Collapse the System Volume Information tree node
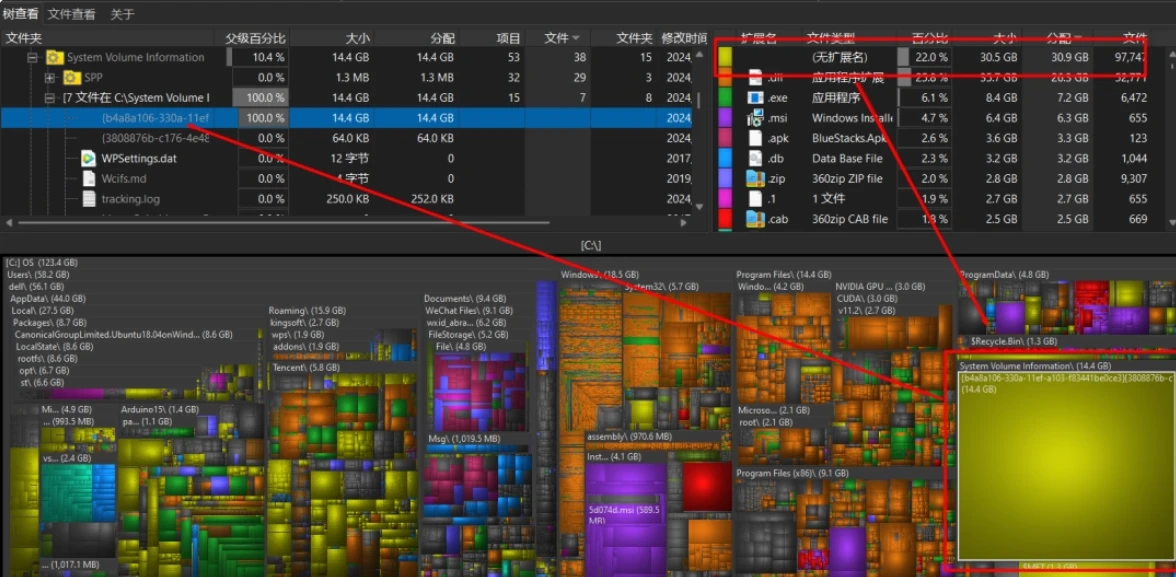1176x577 pixels. point(33,58)
